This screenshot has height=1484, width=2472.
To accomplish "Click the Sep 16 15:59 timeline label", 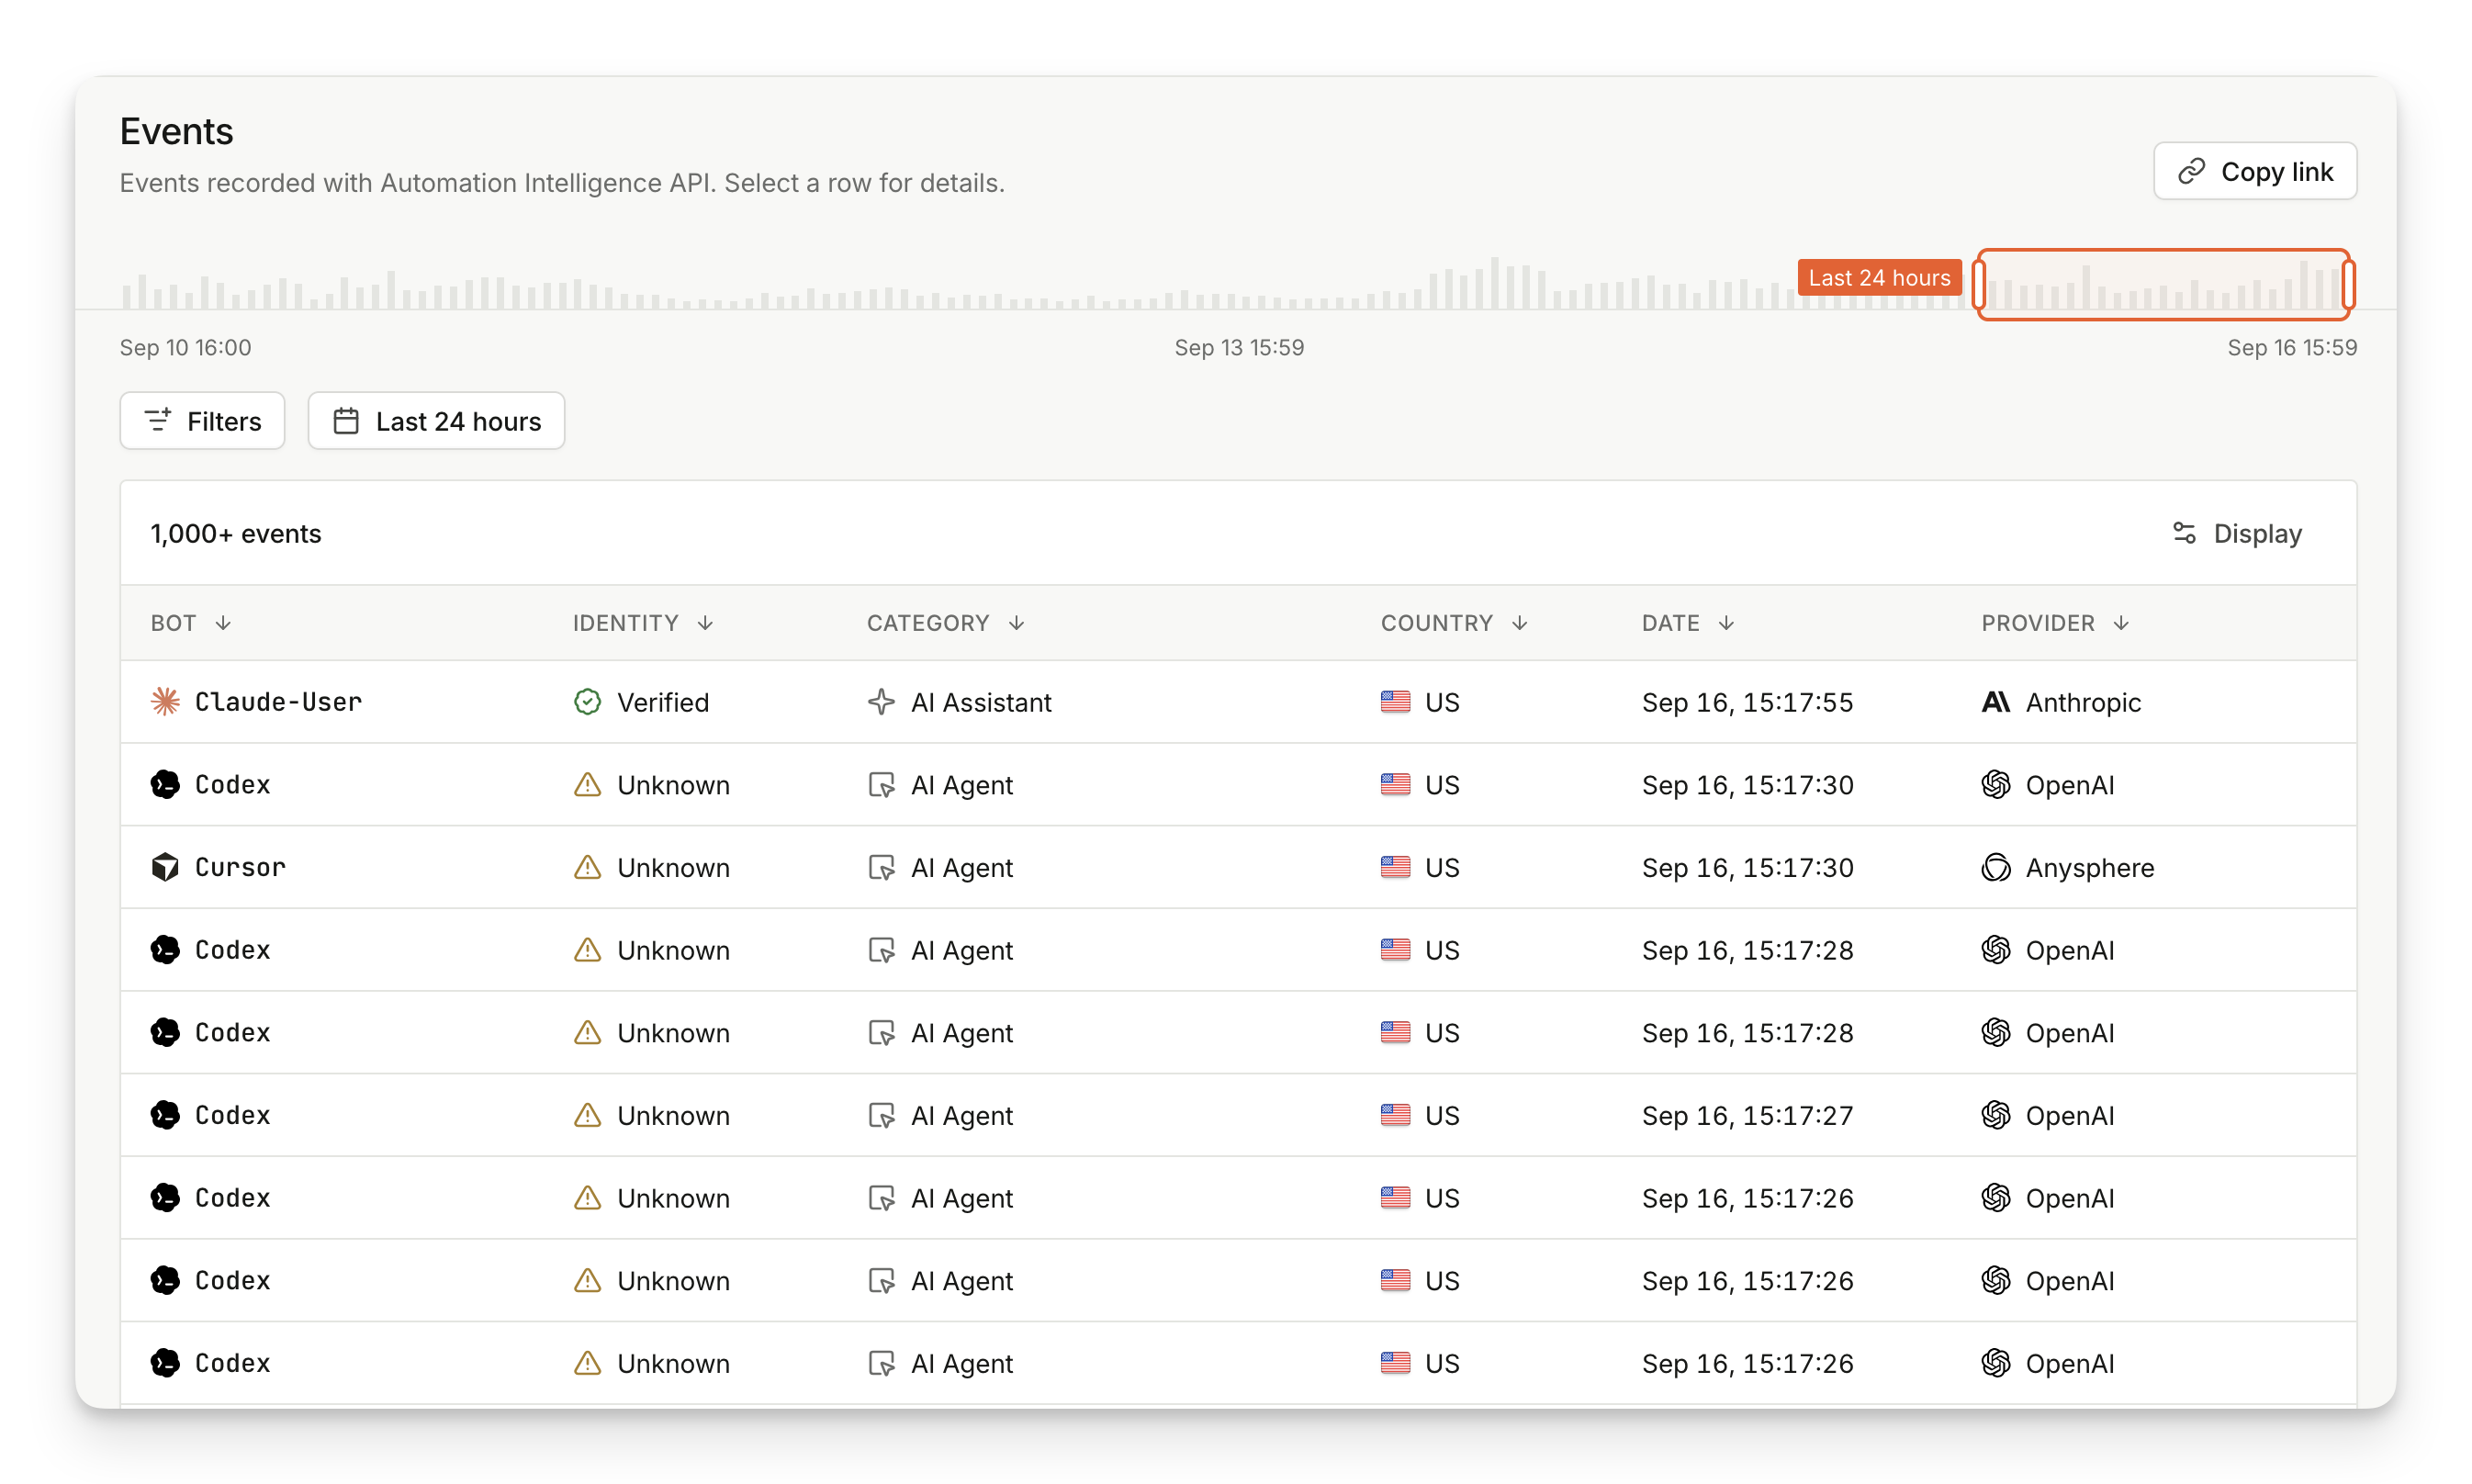I will pyautogui.click(x=2292, y=347).
